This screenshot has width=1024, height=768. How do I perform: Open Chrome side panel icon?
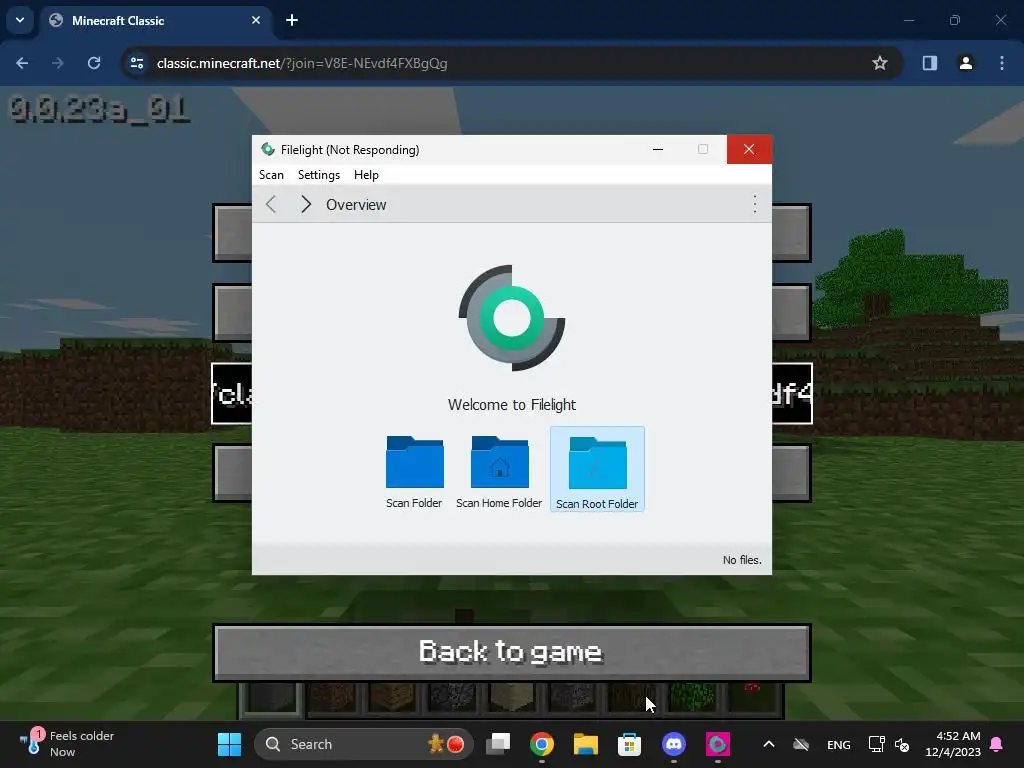(x=930, y=63)
